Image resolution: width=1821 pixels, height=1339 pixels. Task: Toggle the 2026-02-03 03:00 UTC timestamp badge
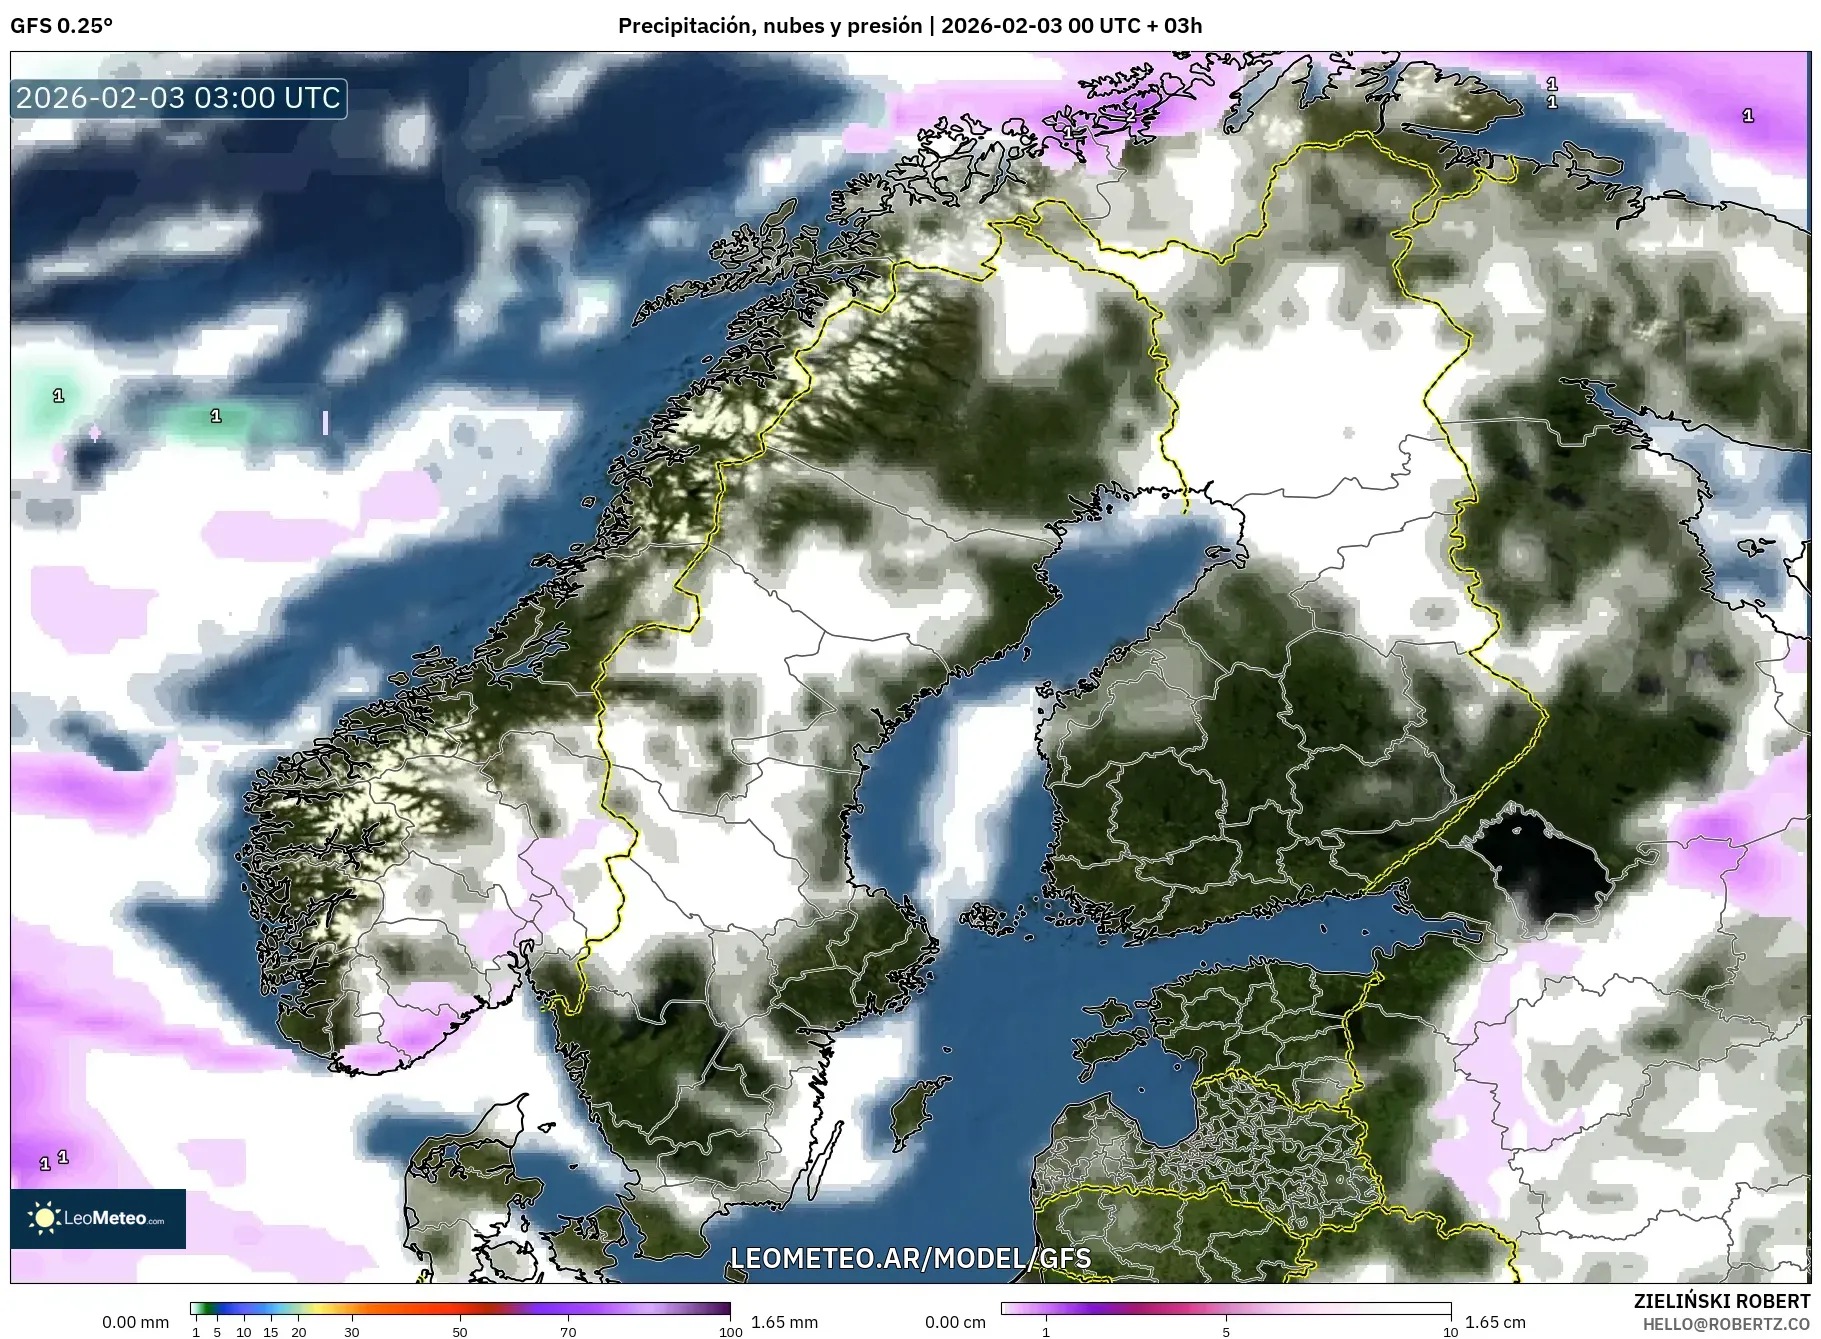coord(176,97)
